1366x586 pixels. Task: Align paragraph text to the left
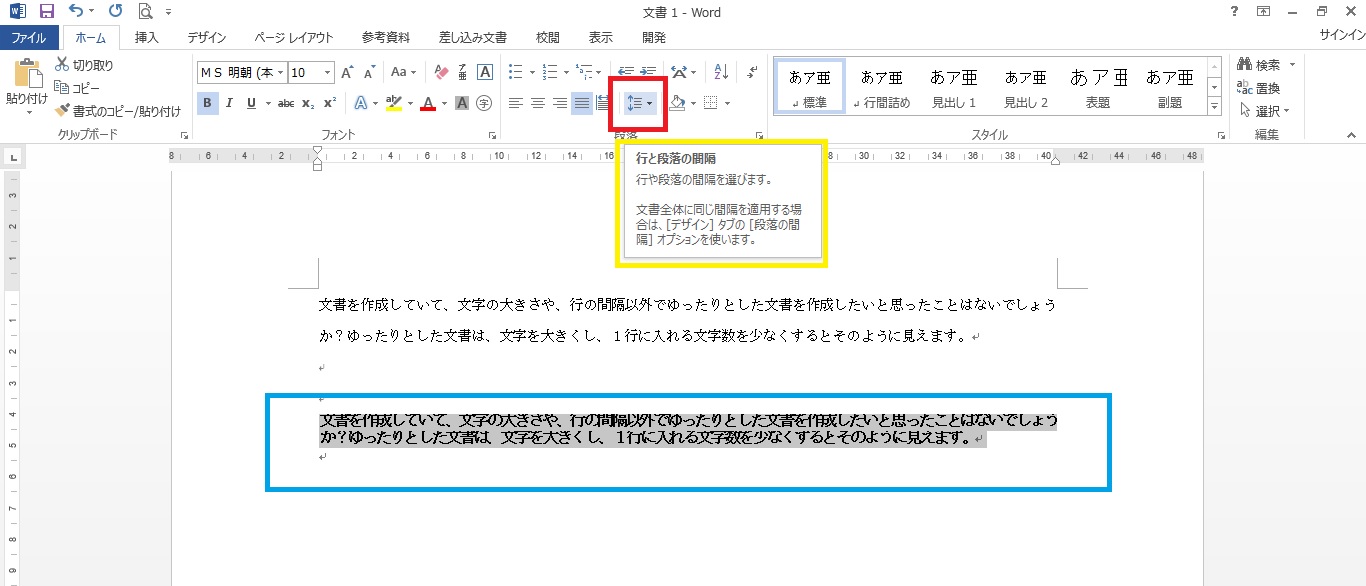coord(515,103)
